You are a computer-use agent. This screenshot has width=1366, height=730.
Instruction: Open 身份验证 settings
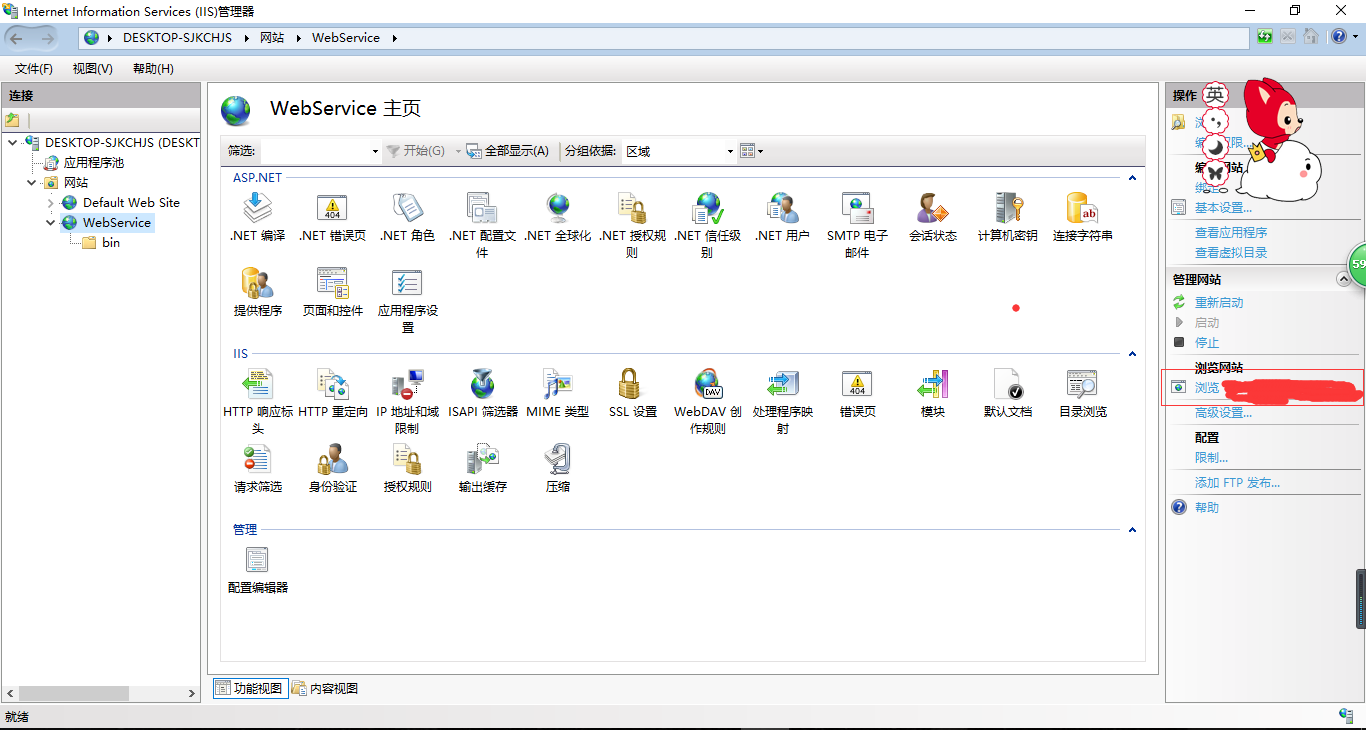pos(332,467)
